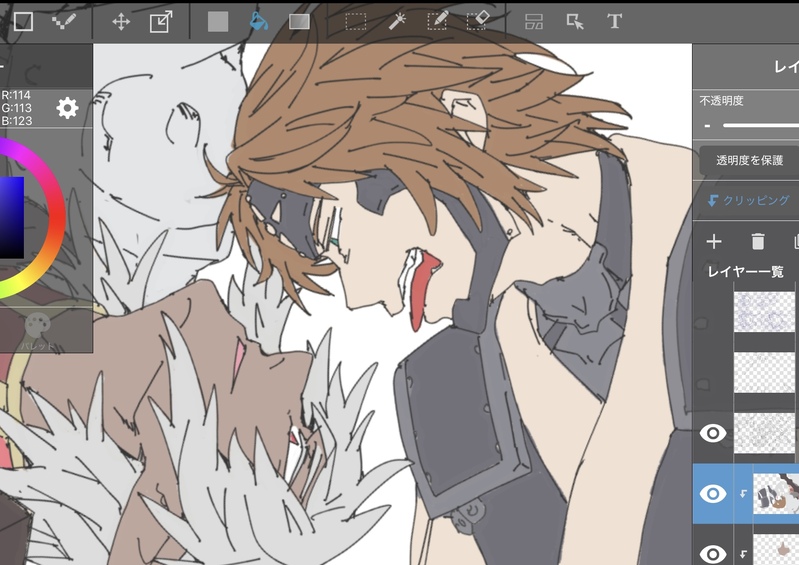Select the third layer thumbnail beside eye
Image resolution: width=799 pixels, height=565 pixels.
766,433
